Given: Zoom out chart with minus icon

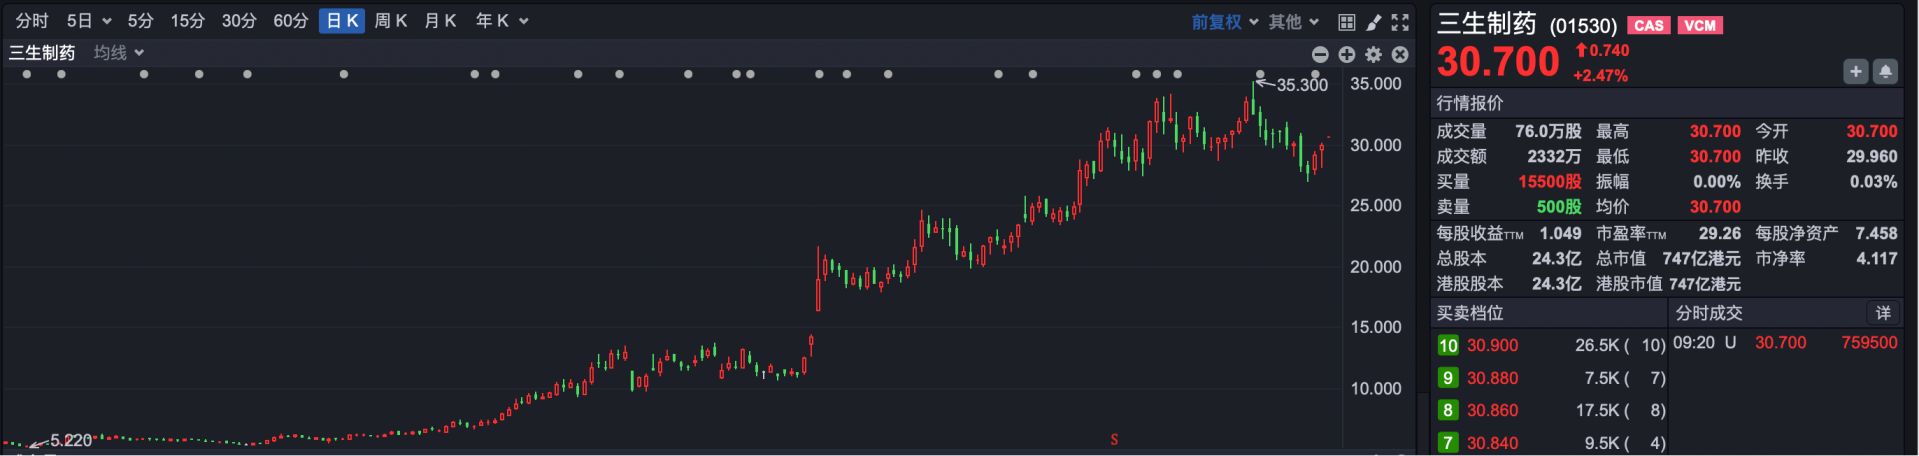Looking at the screenshot, I should coord(1320,55).
